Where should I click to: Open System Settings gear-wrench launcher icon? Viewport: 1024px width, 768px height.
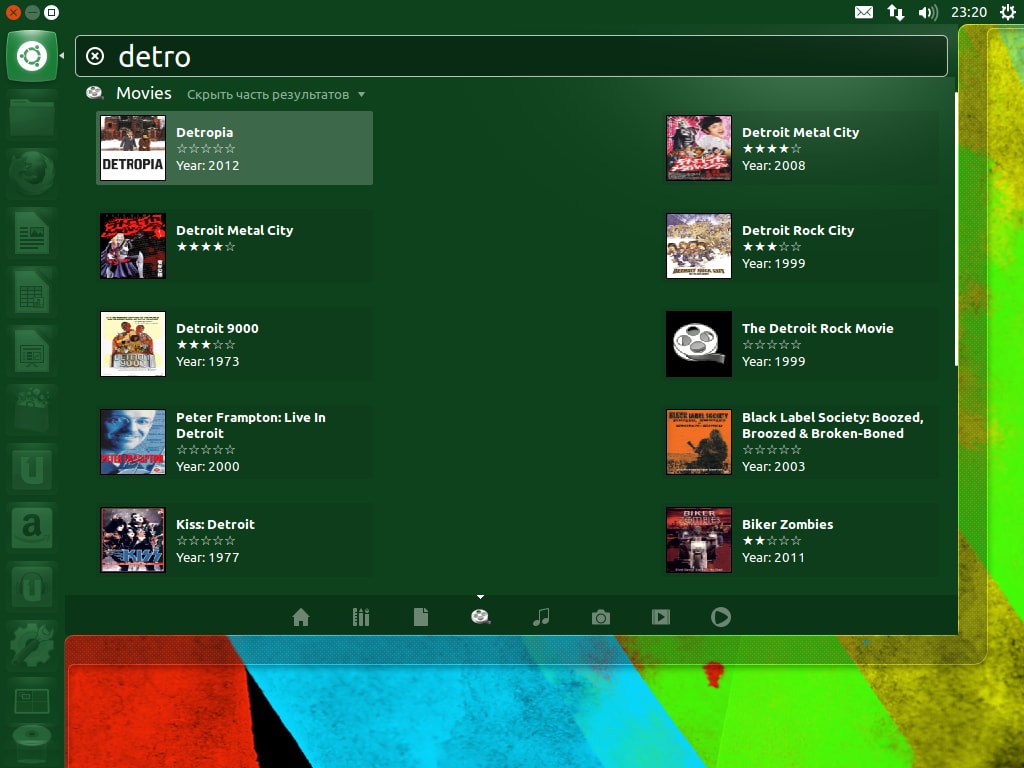click(x=32, y=644)
